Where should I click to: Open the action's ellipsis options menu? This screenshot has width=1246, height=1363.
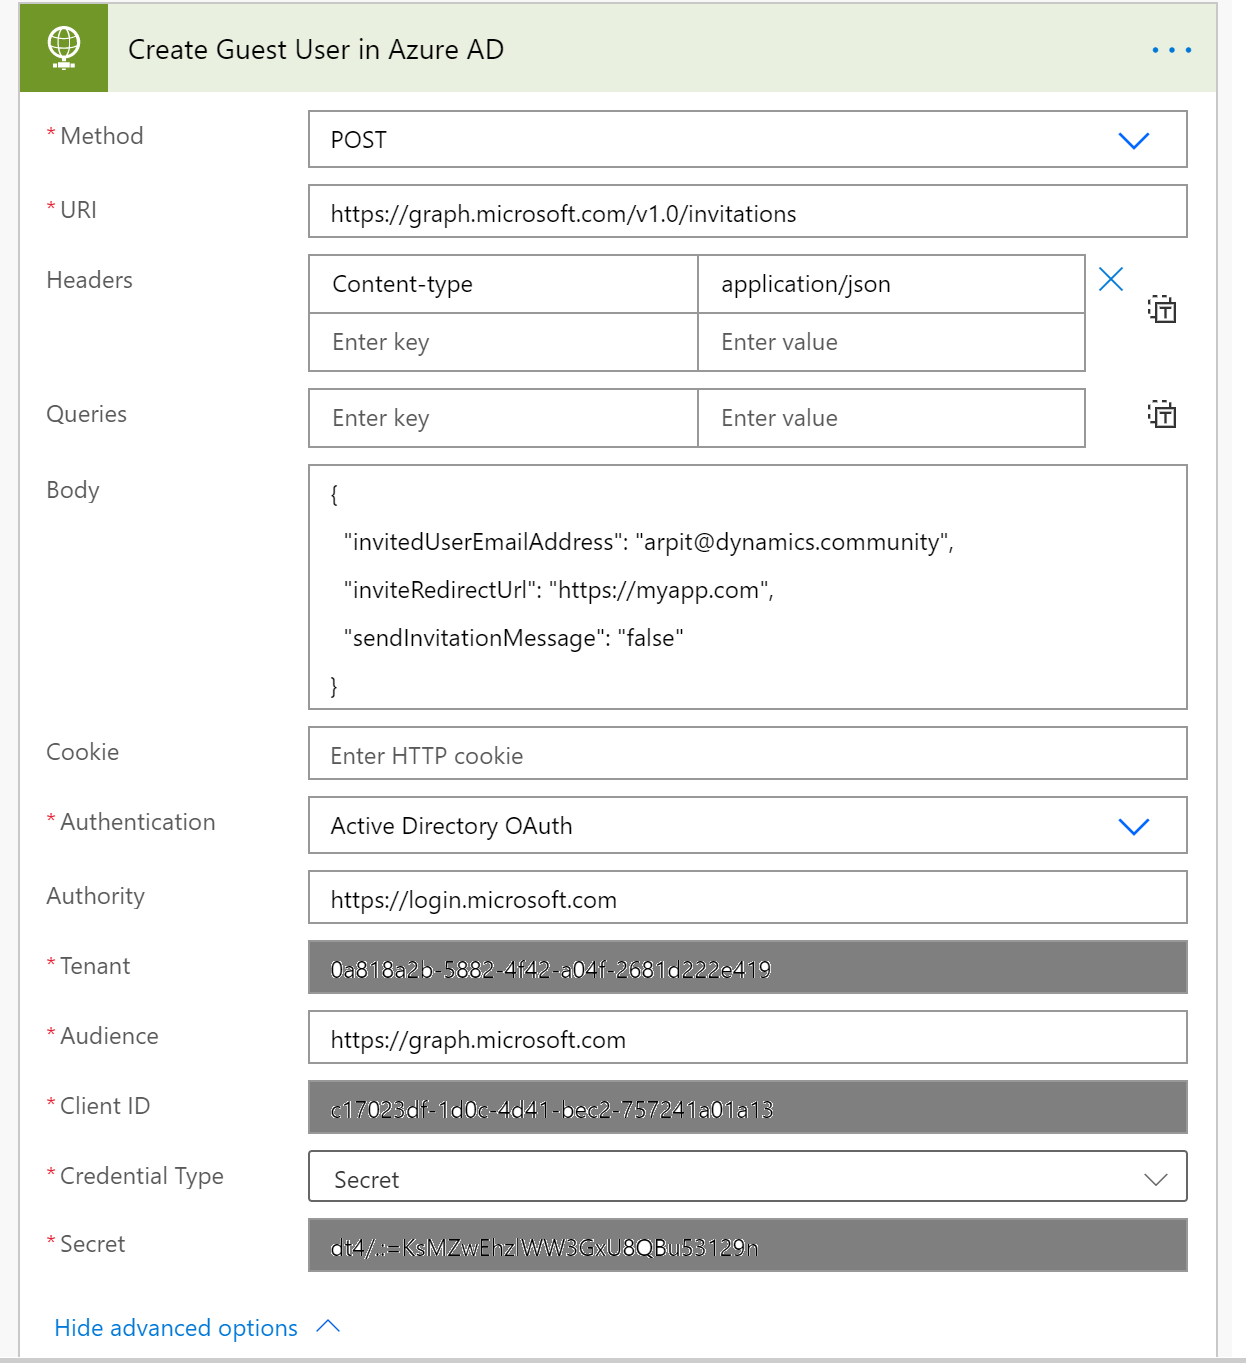[1171, 49]
